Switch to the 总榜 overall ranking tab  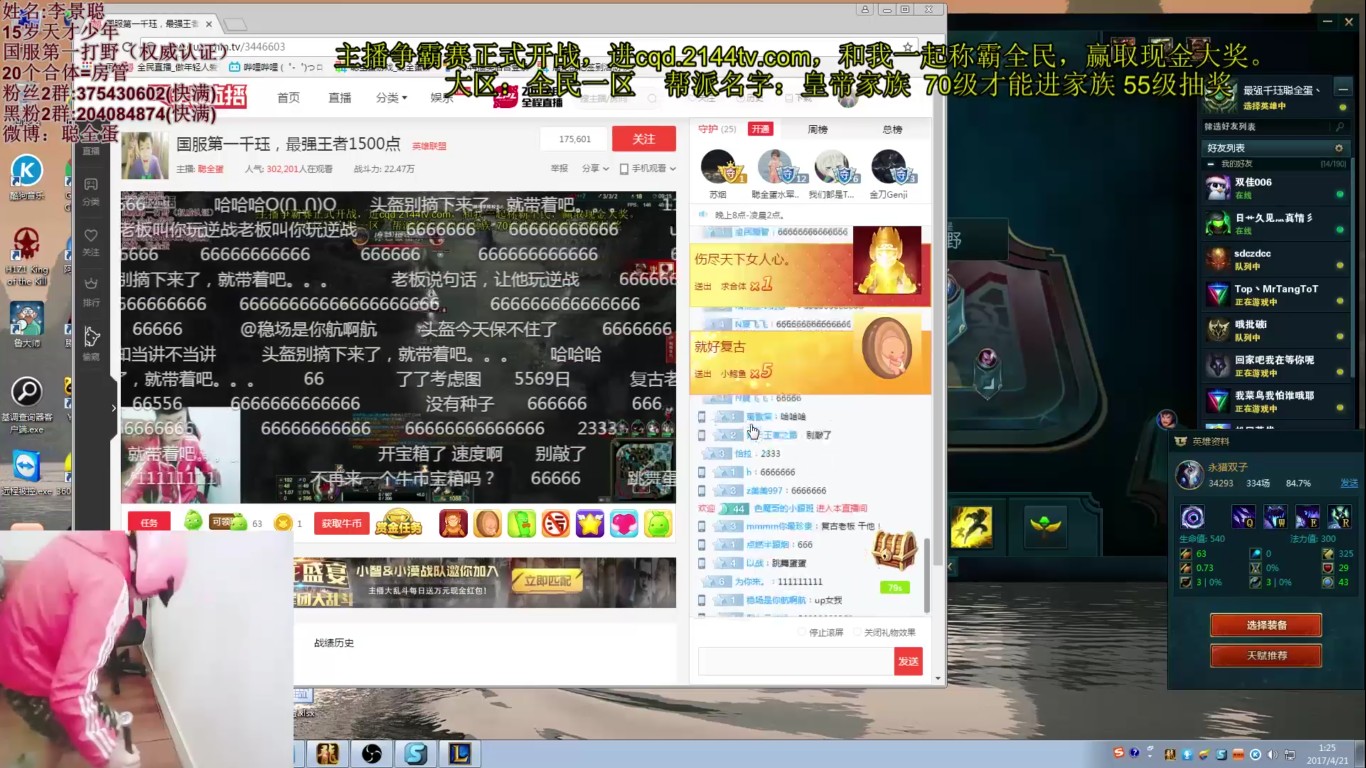[x=892, y=129]
